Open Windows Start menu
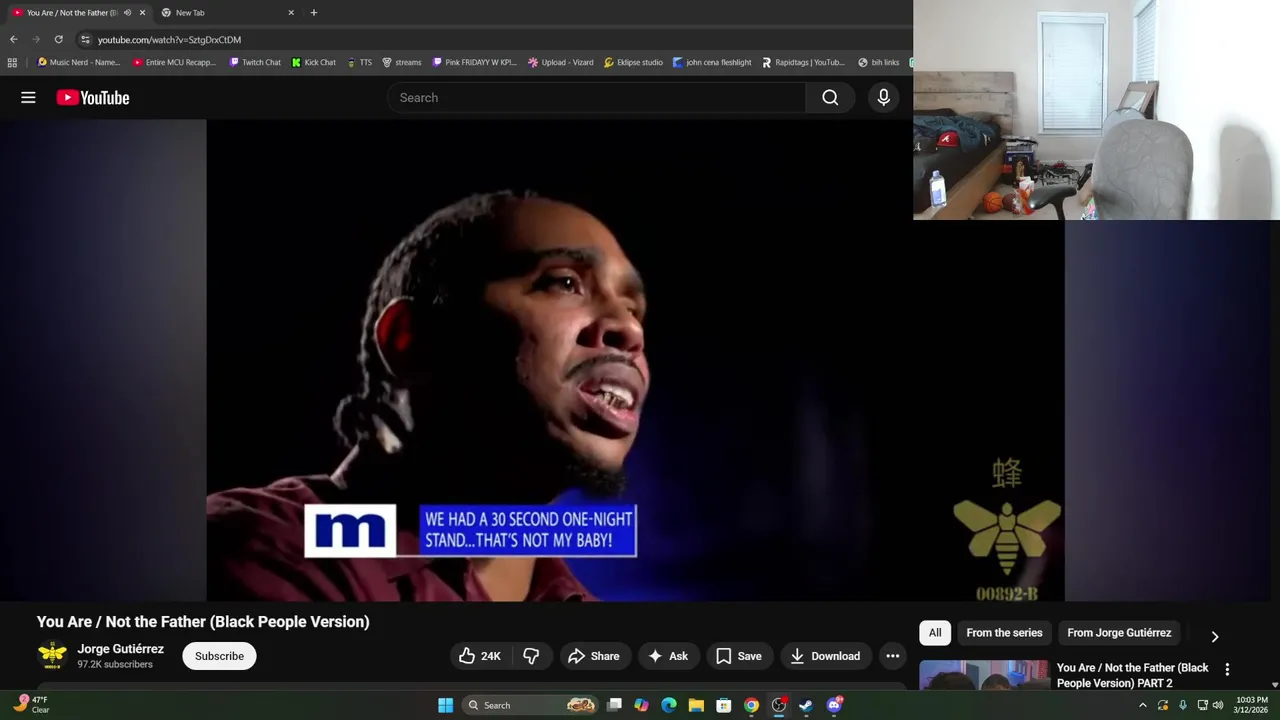Screen dimensions: 1280x720 click(x=445, y=705)
